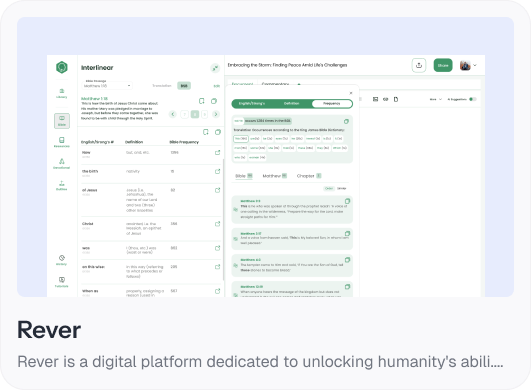Image resolution: width=531 pixels, height=390 pixels.
Task: Click Edit link next to translation
Action: coord(216,86)
